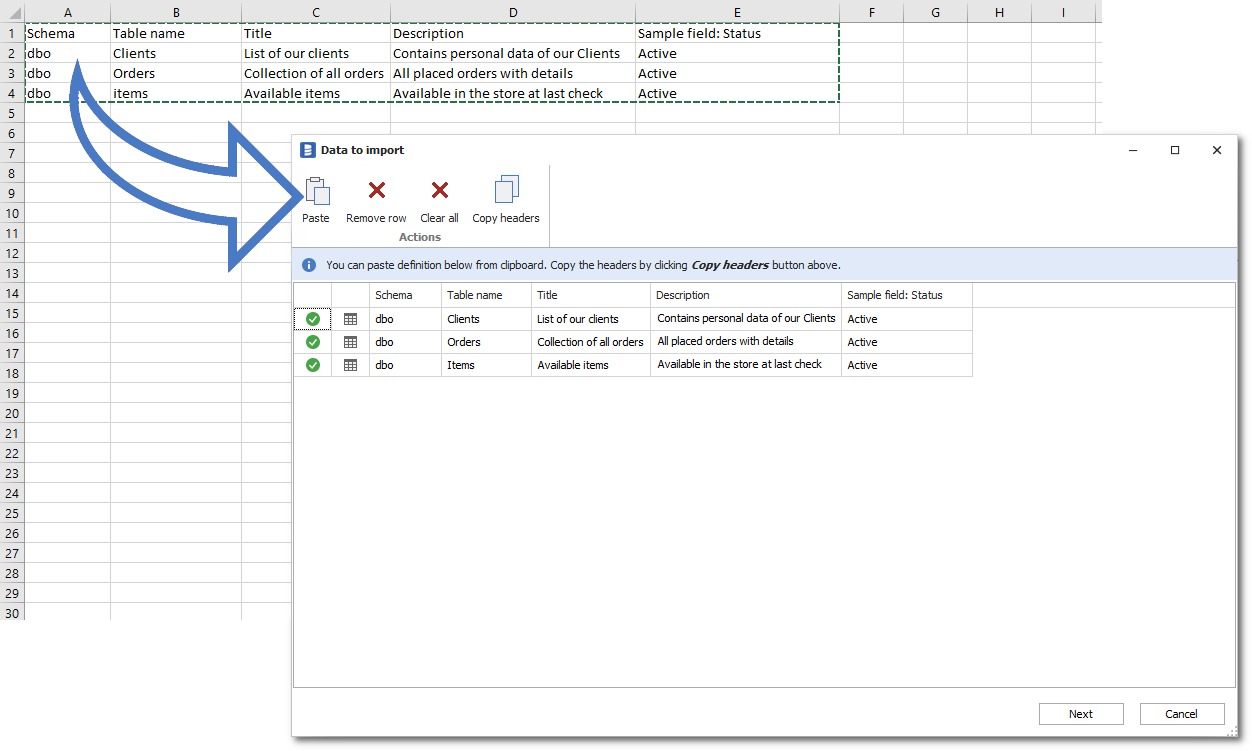Click the table icon in the Clients row
The width and height of the screenshot is (1252, 751).
(350, 319)
